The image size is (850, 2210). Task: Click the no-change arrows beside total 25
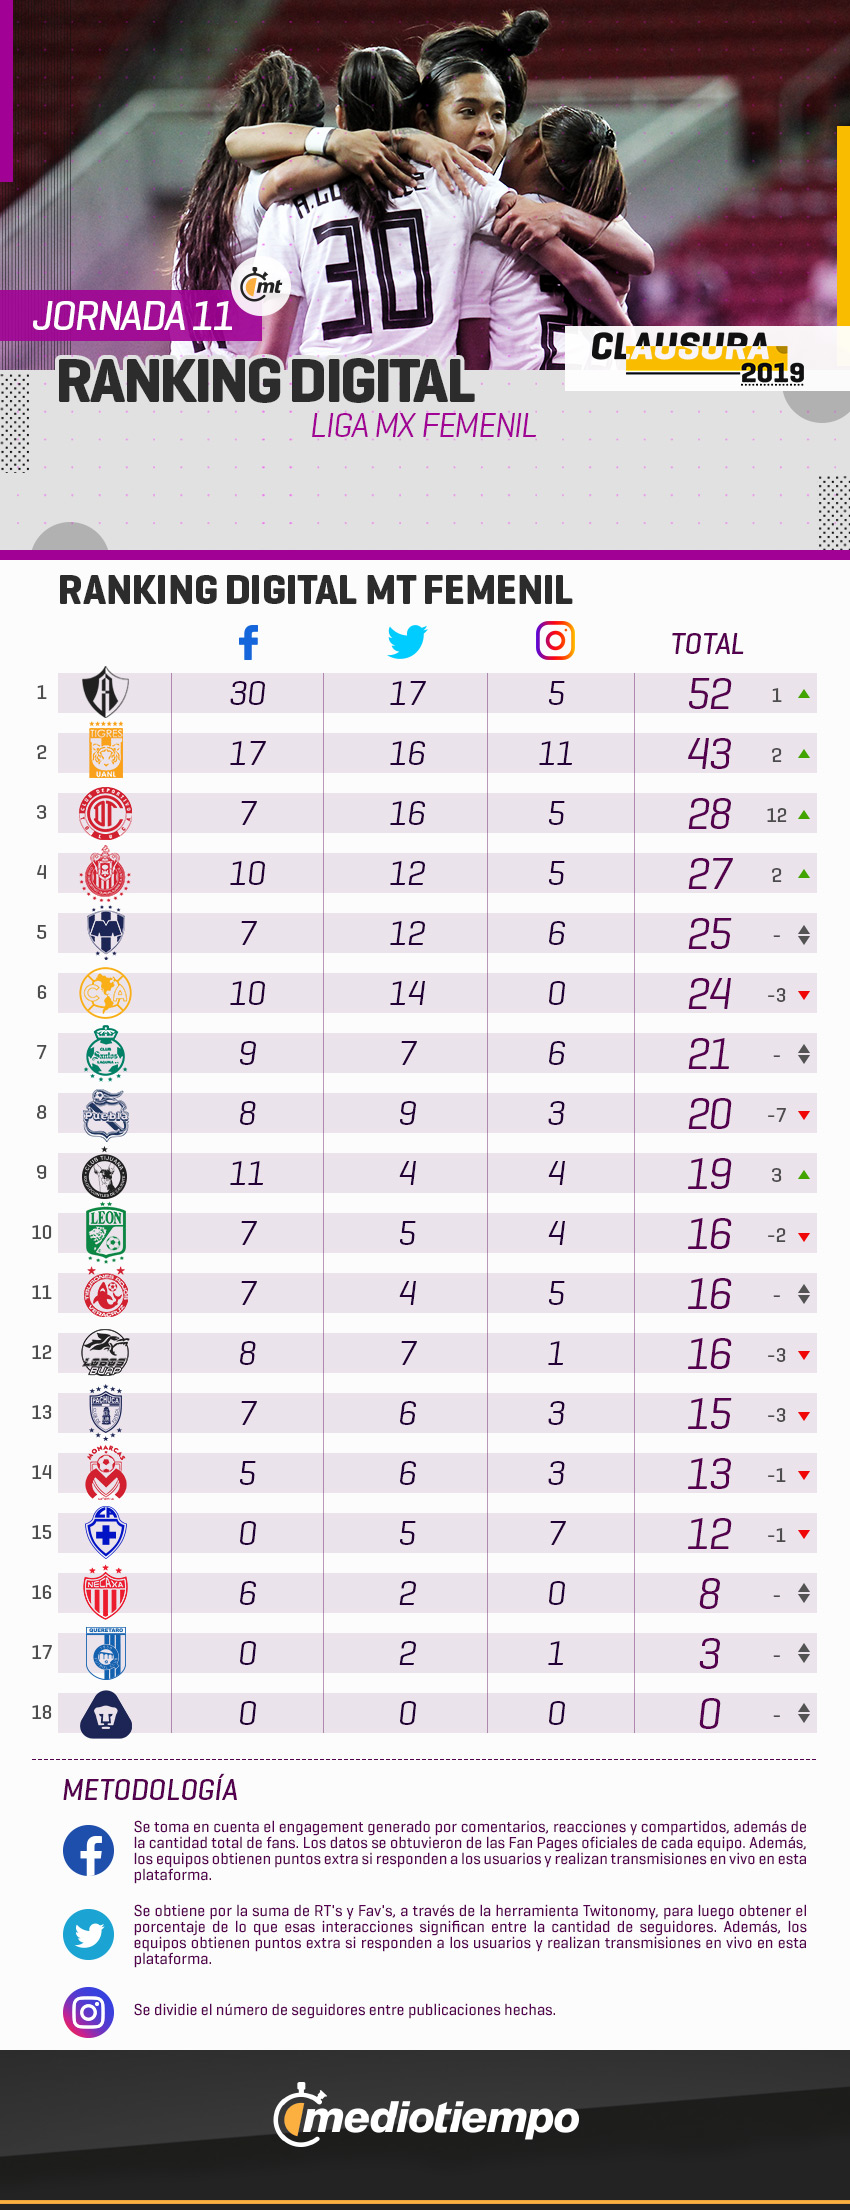(804, 935)
